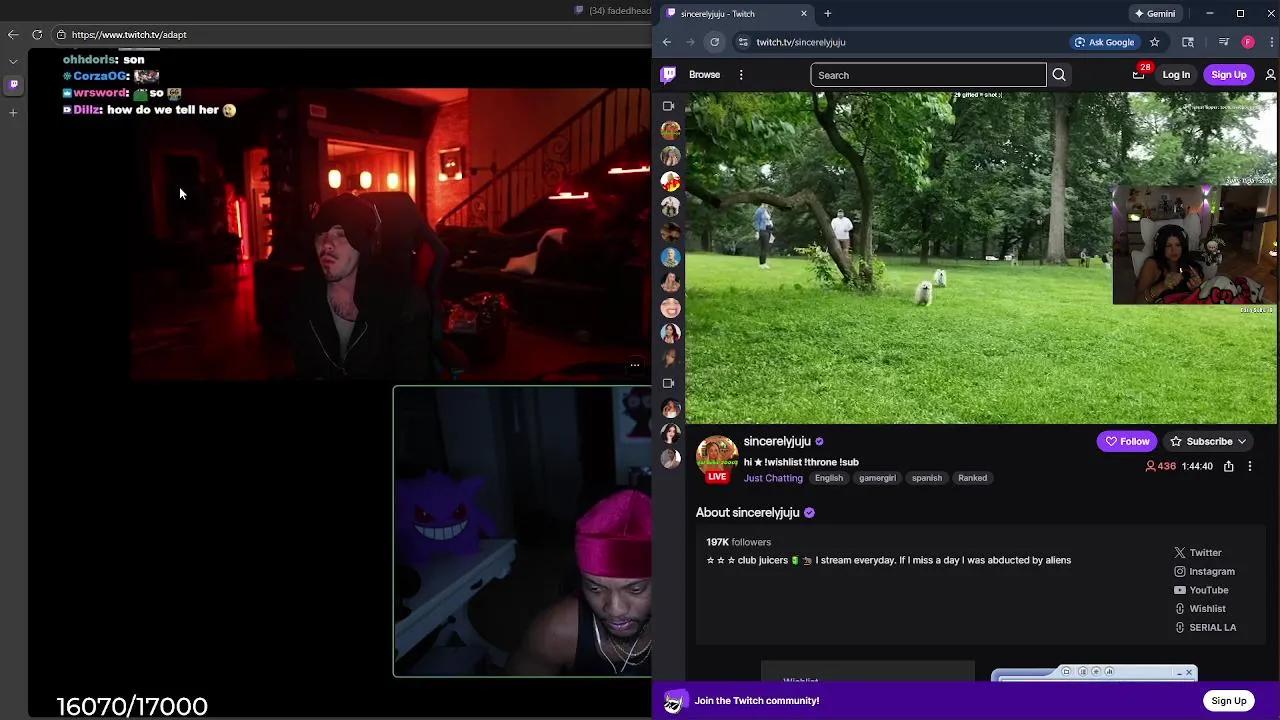Open the stream's vertical three-dot options menu
Viewport: 1280px width, 720px height.
coord(1249,466)
